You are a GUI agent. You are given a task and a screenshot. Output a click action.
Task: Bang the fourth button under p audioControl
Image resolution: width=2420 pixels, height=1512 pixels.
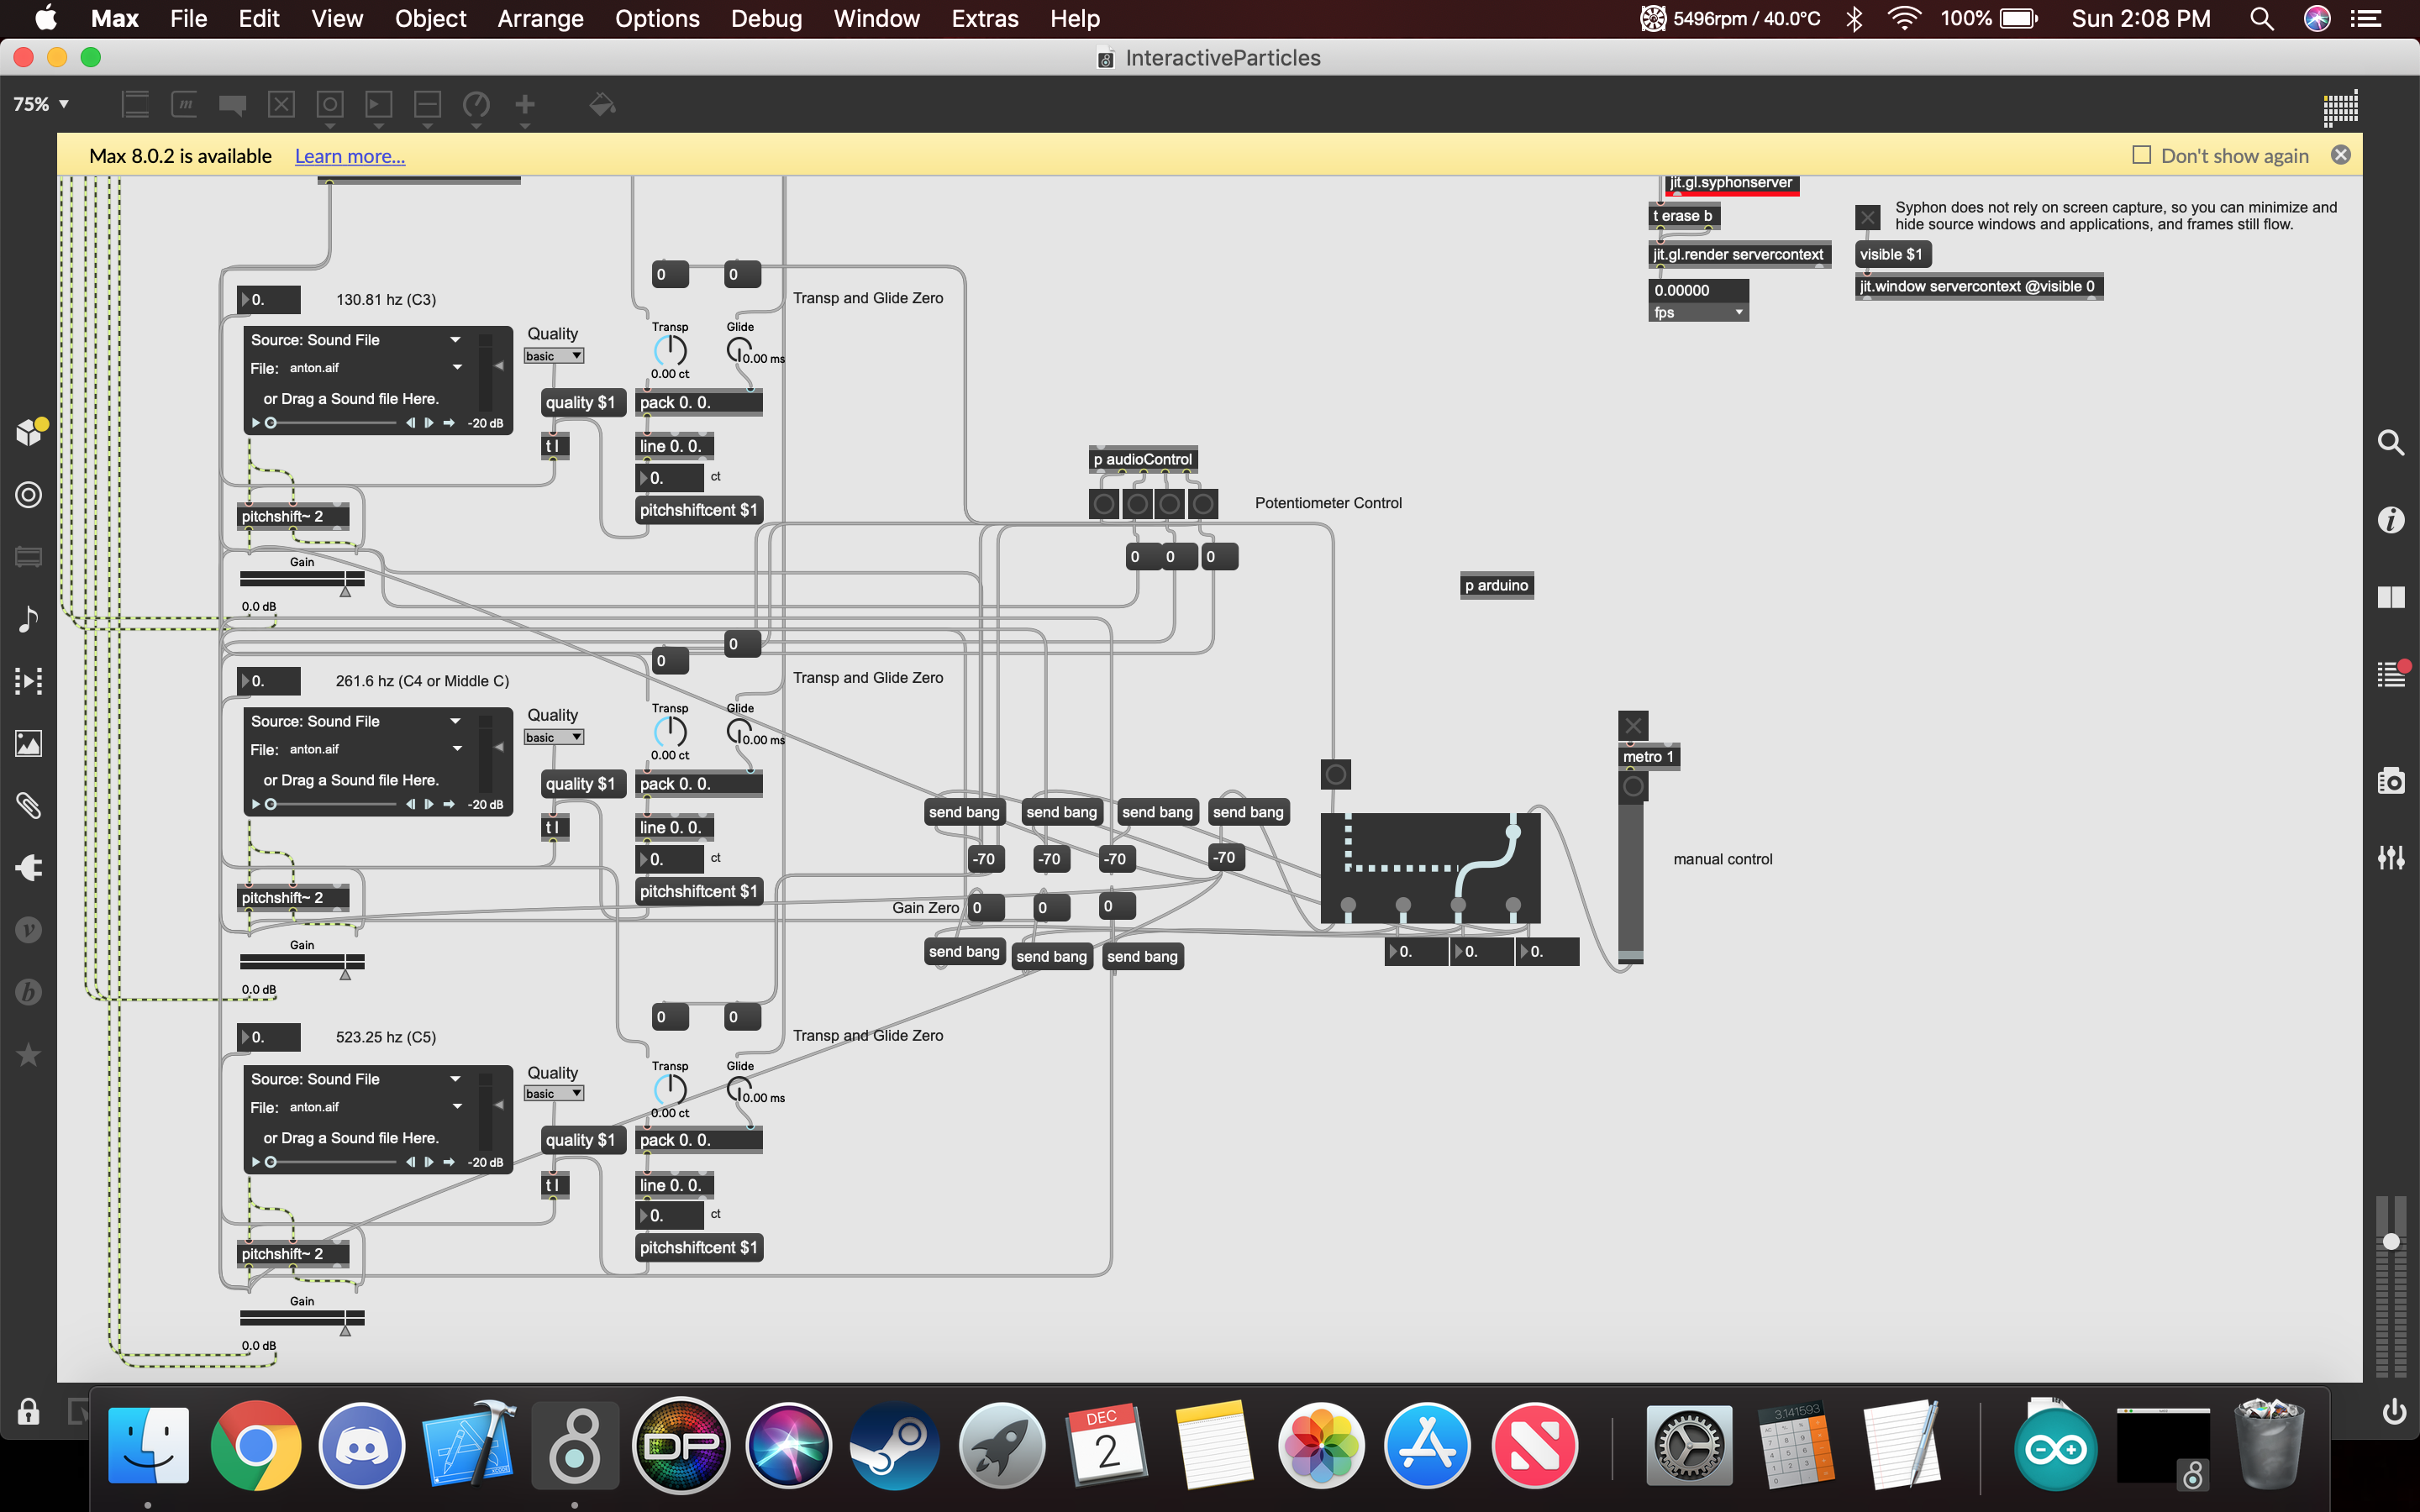(x=1203, y=504)
